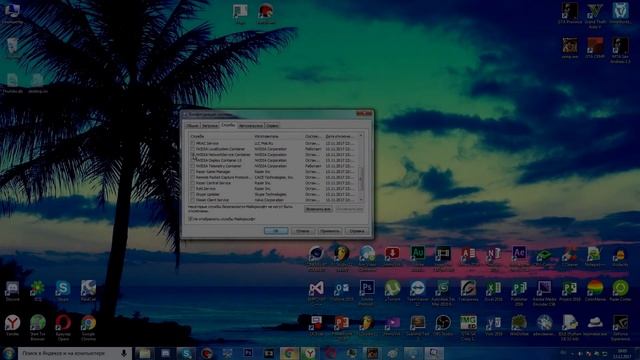The width and height of the screenshot is (640, 360).
Task: Open Skype from the taskbar
Action: click(186, 353)
